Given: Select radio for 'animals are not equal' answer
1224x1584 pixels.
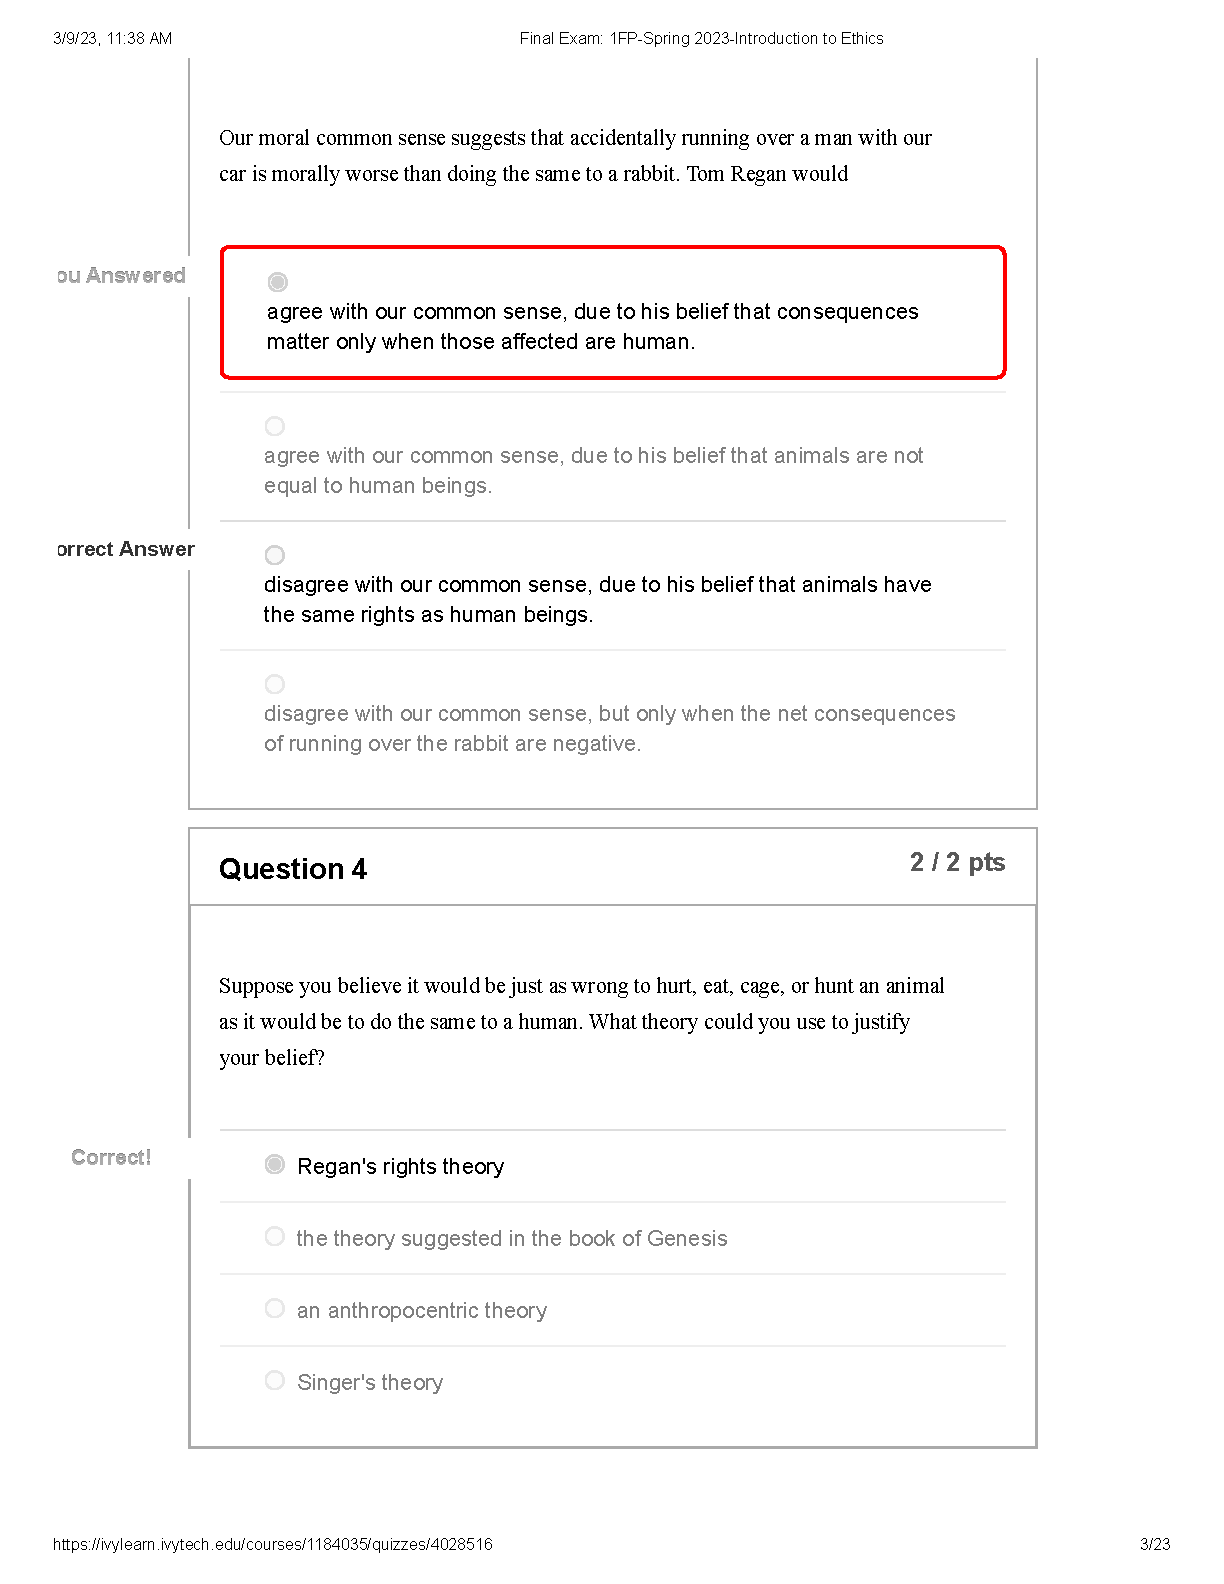Looking at the screenshot, I should 275,426.
